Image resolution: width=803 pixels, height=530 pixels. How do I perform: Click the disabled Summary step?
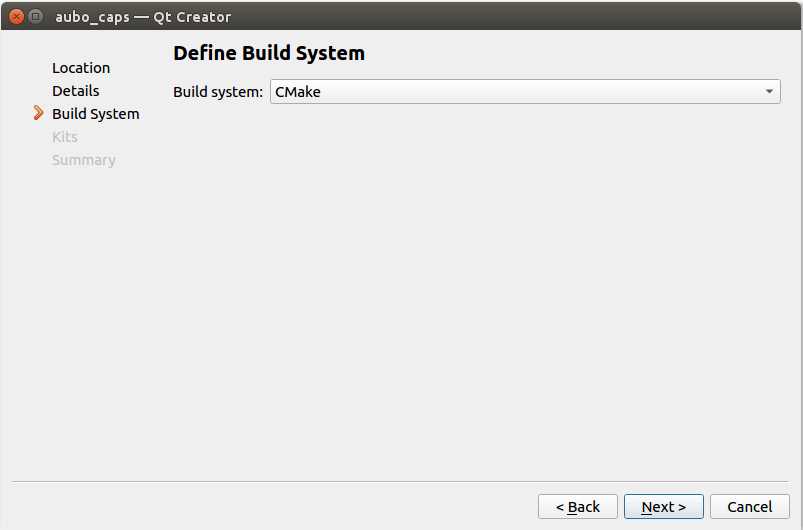84,160
